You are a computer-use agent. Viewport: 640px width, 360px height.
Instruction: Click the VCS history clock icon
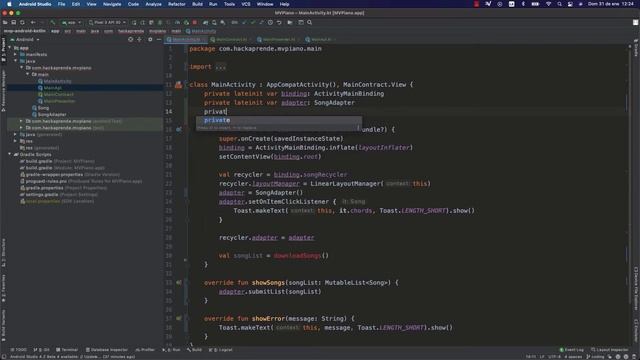270,22
